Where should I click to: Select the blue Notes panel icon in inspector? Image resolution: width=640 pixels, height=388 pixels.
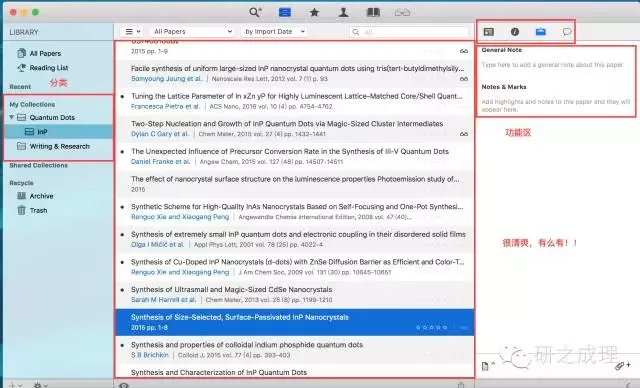541,31
